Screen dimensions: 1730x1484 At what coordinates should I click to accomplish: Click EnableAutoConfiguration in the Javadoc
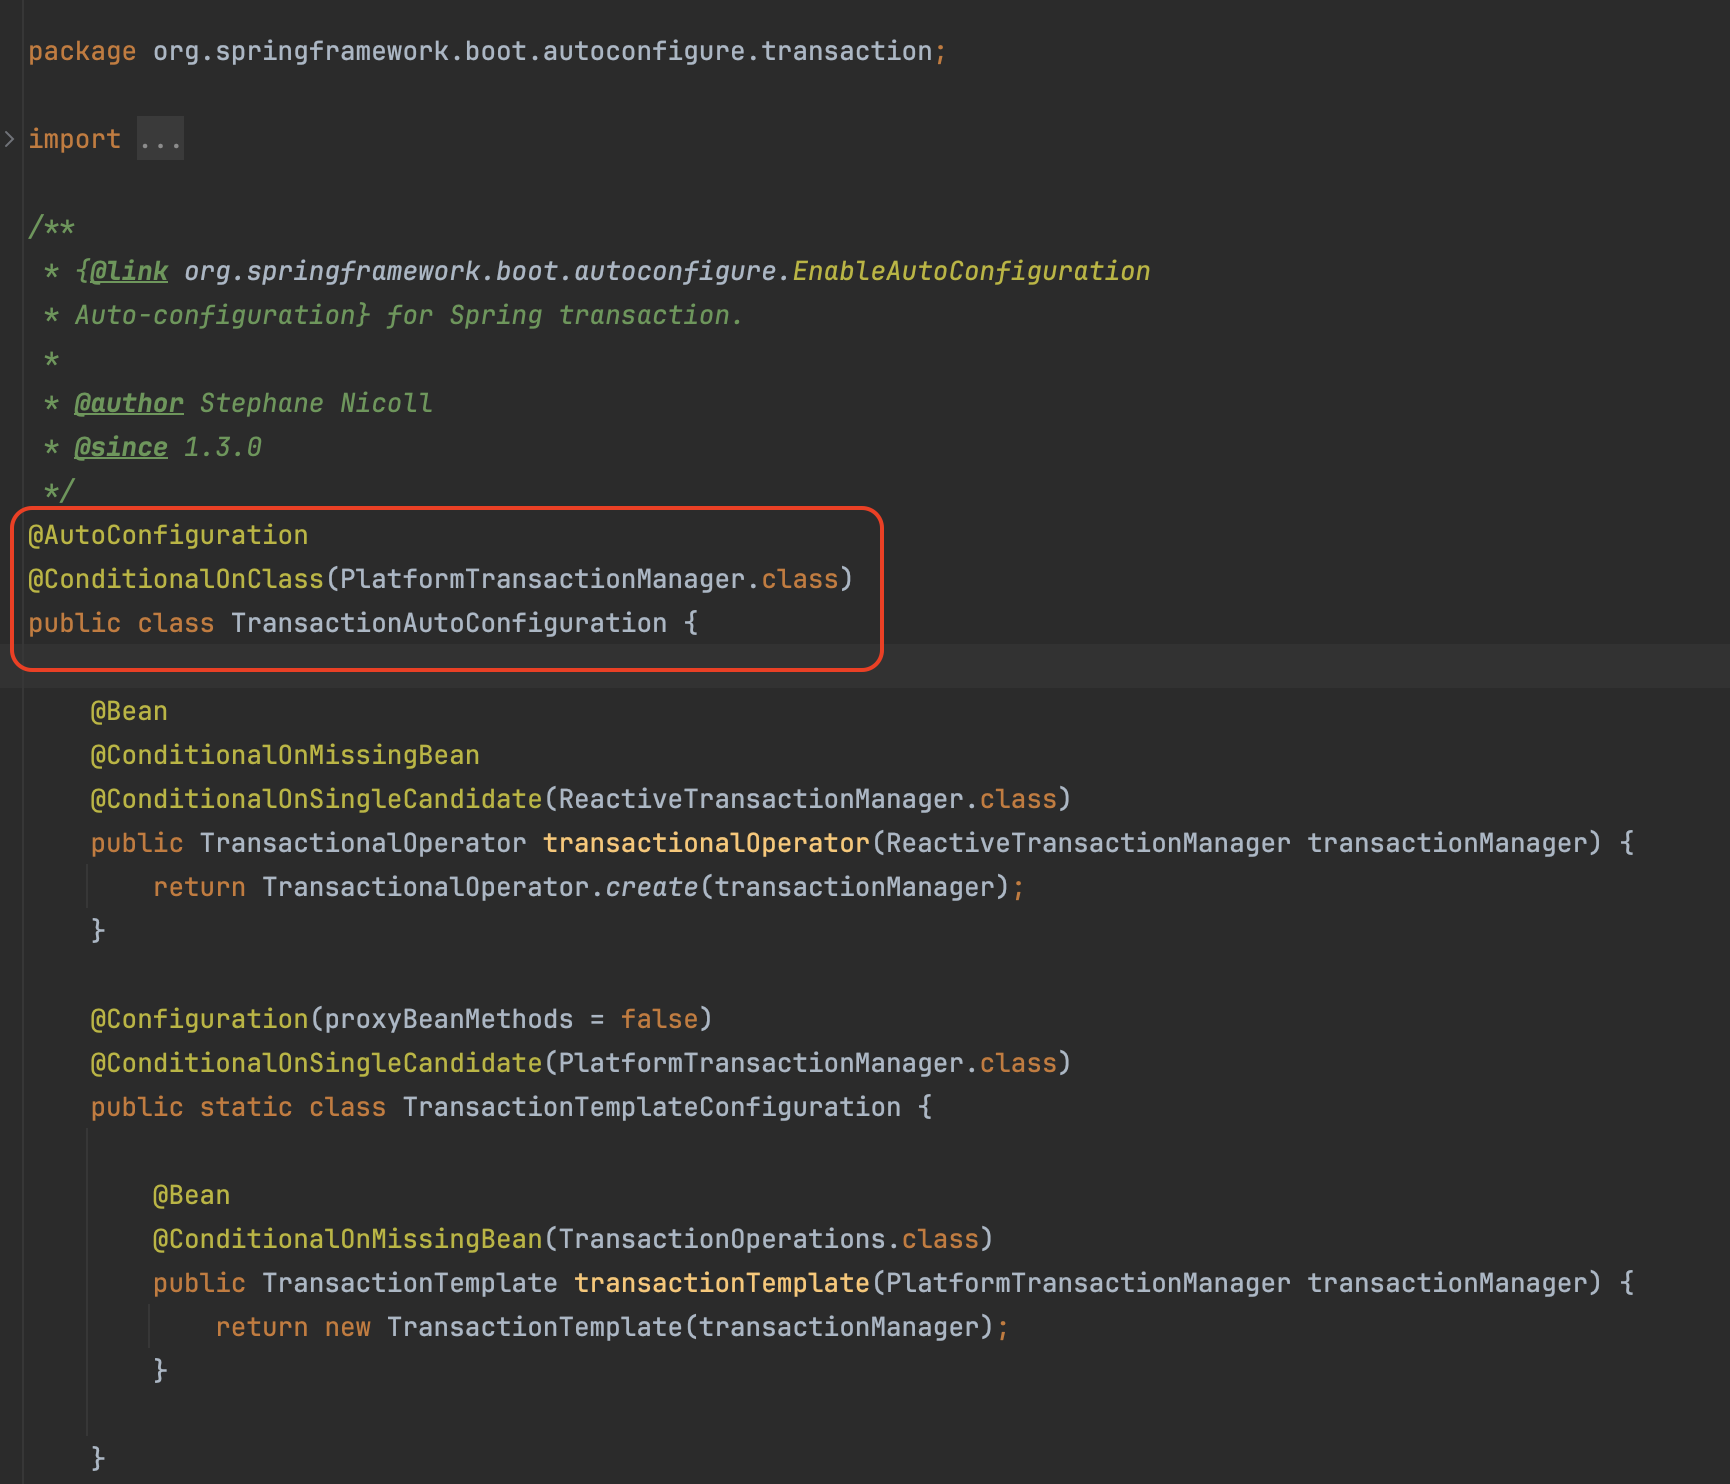pyautogui.click(x=971, y=271)
